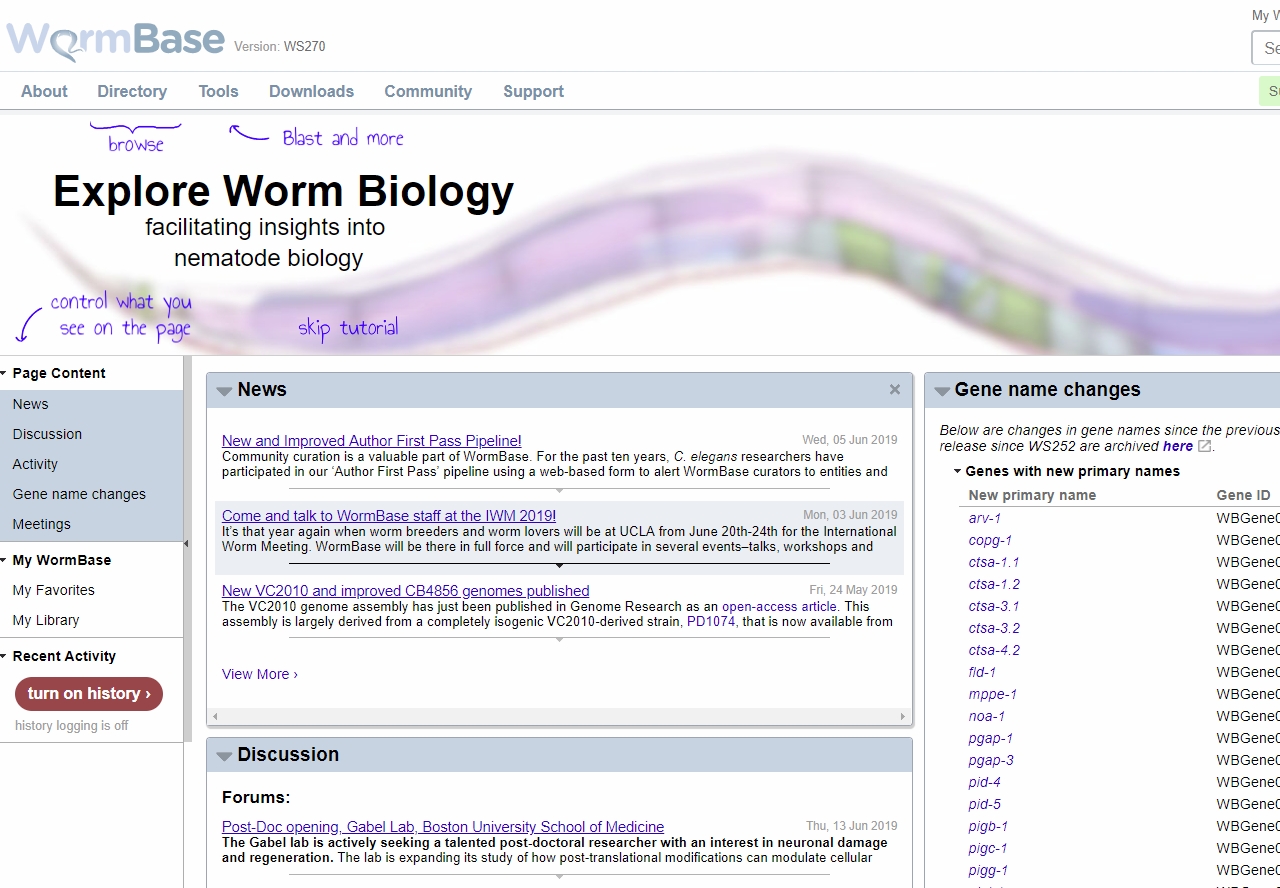Skip the tutorial overlay
1280x888 pixels.
click(348, 328)
